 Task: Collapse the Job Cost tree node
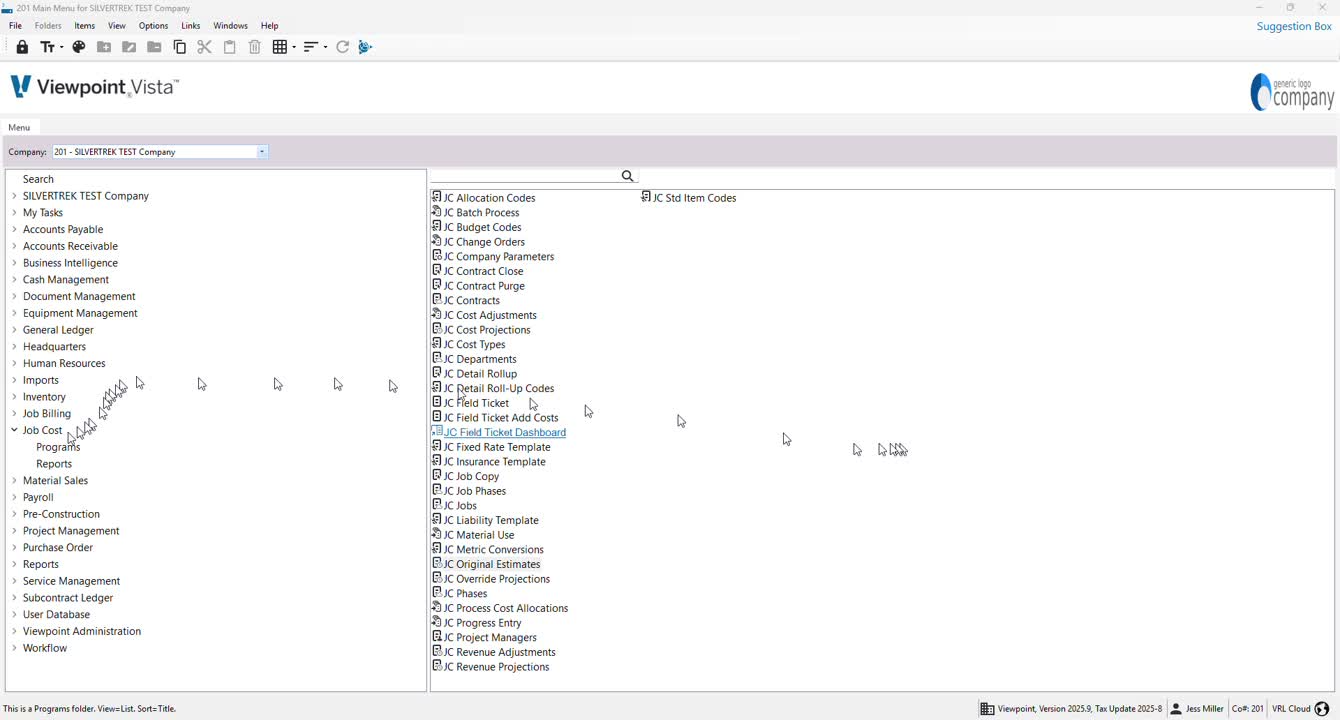pos(14,430)
